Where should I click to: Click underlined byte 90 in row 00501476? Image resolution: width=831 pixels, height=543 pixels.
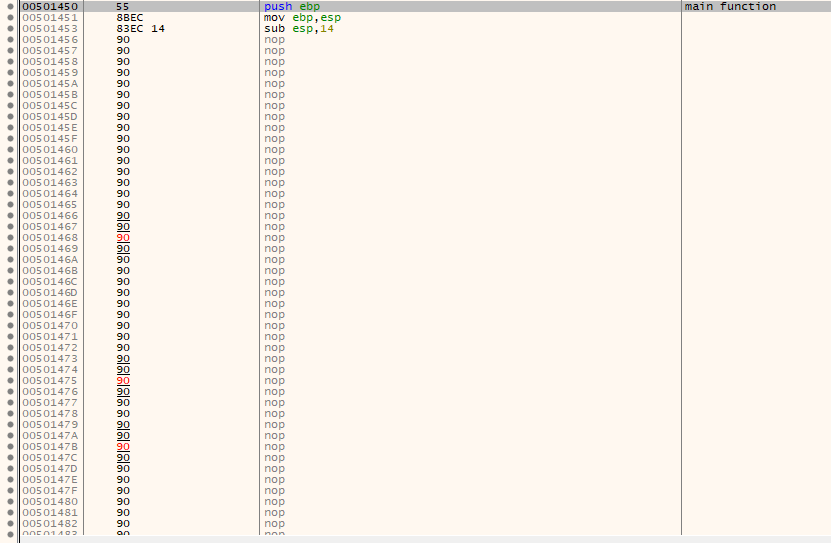click(123, 391)
